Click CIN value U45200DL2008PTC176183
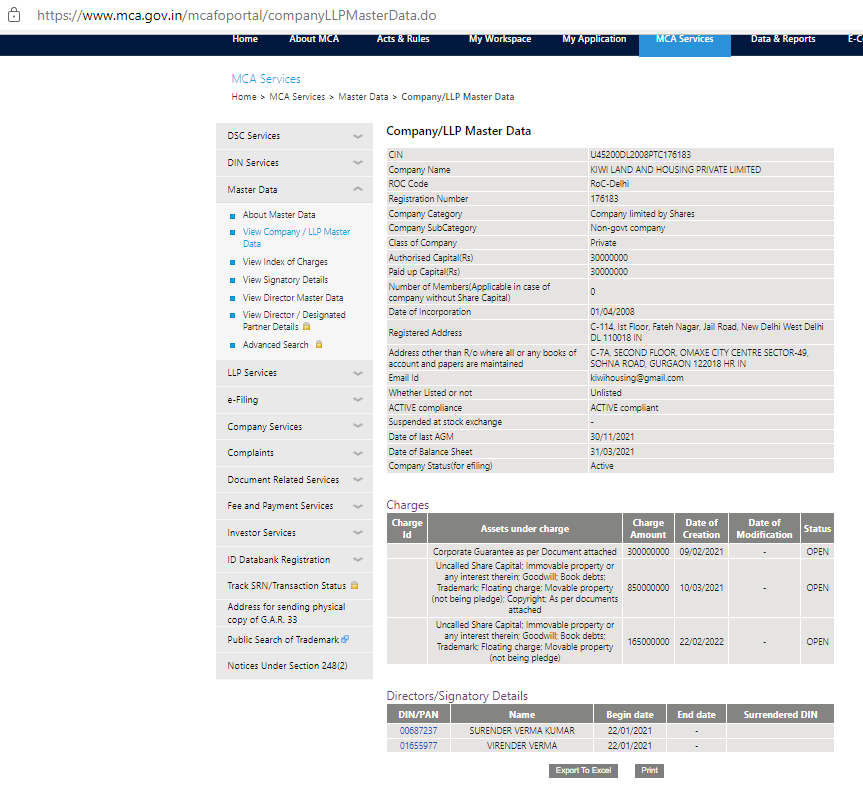863x798 pixels. [641, 155]
